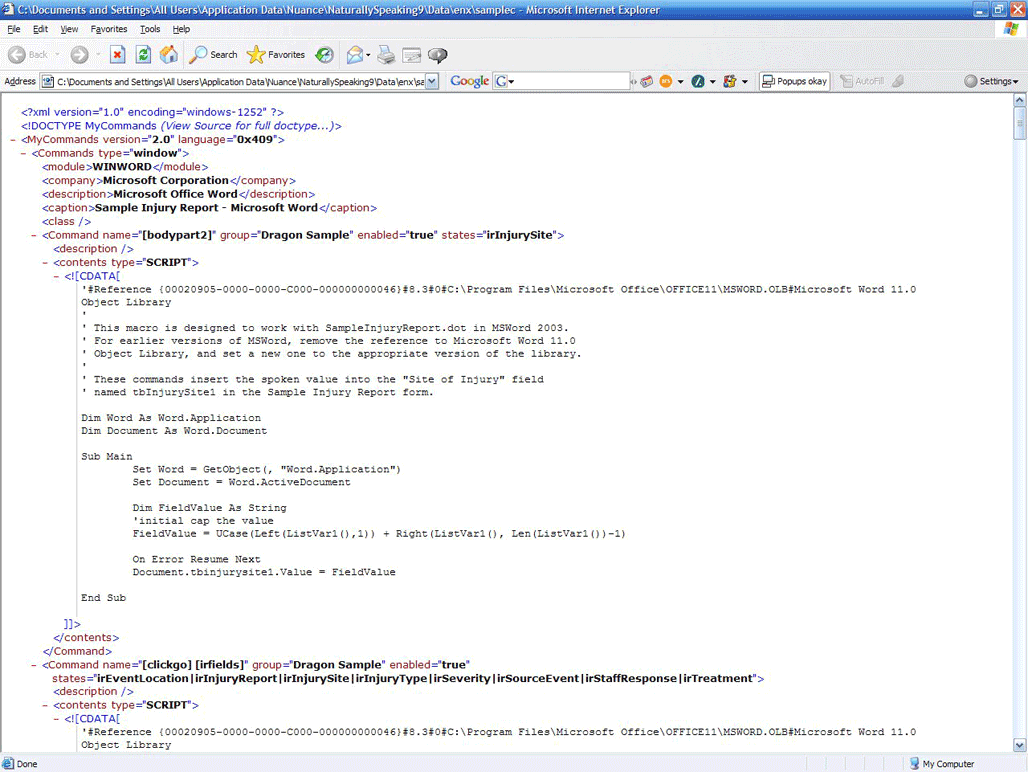Click the Discuss speech bubble icon

(437, 55)
